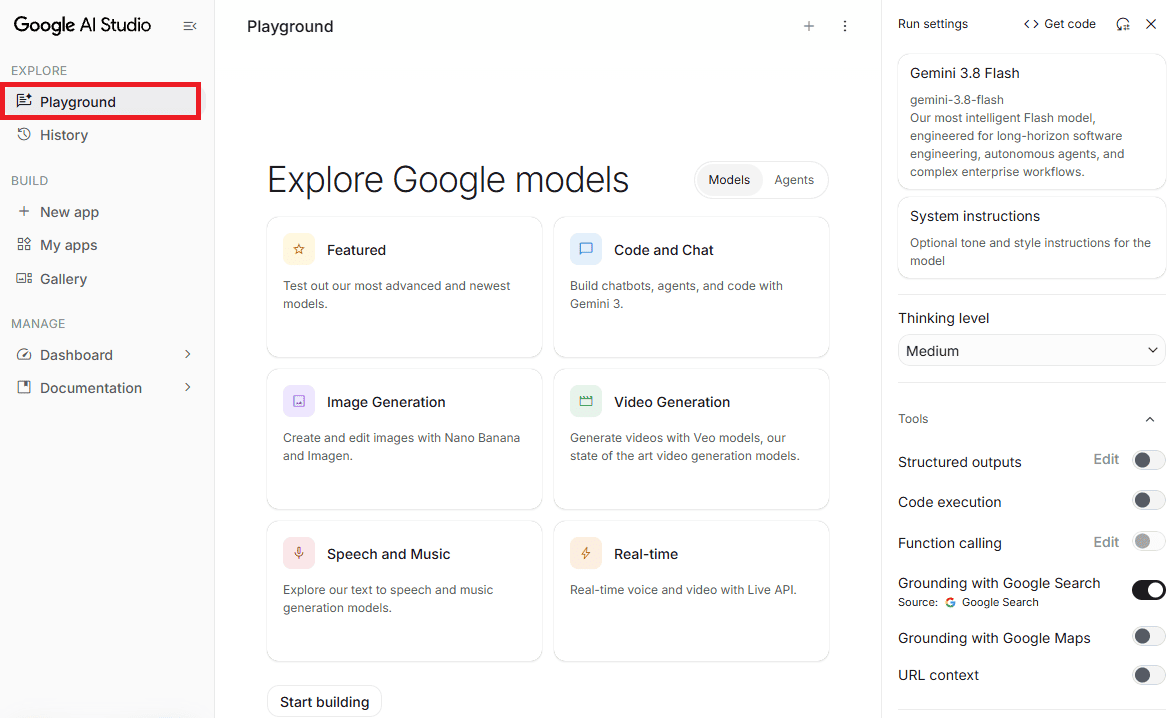Open the Thinking level Medium dropdown
This screenshot has height=718, width=1176.
(1031, 350)
